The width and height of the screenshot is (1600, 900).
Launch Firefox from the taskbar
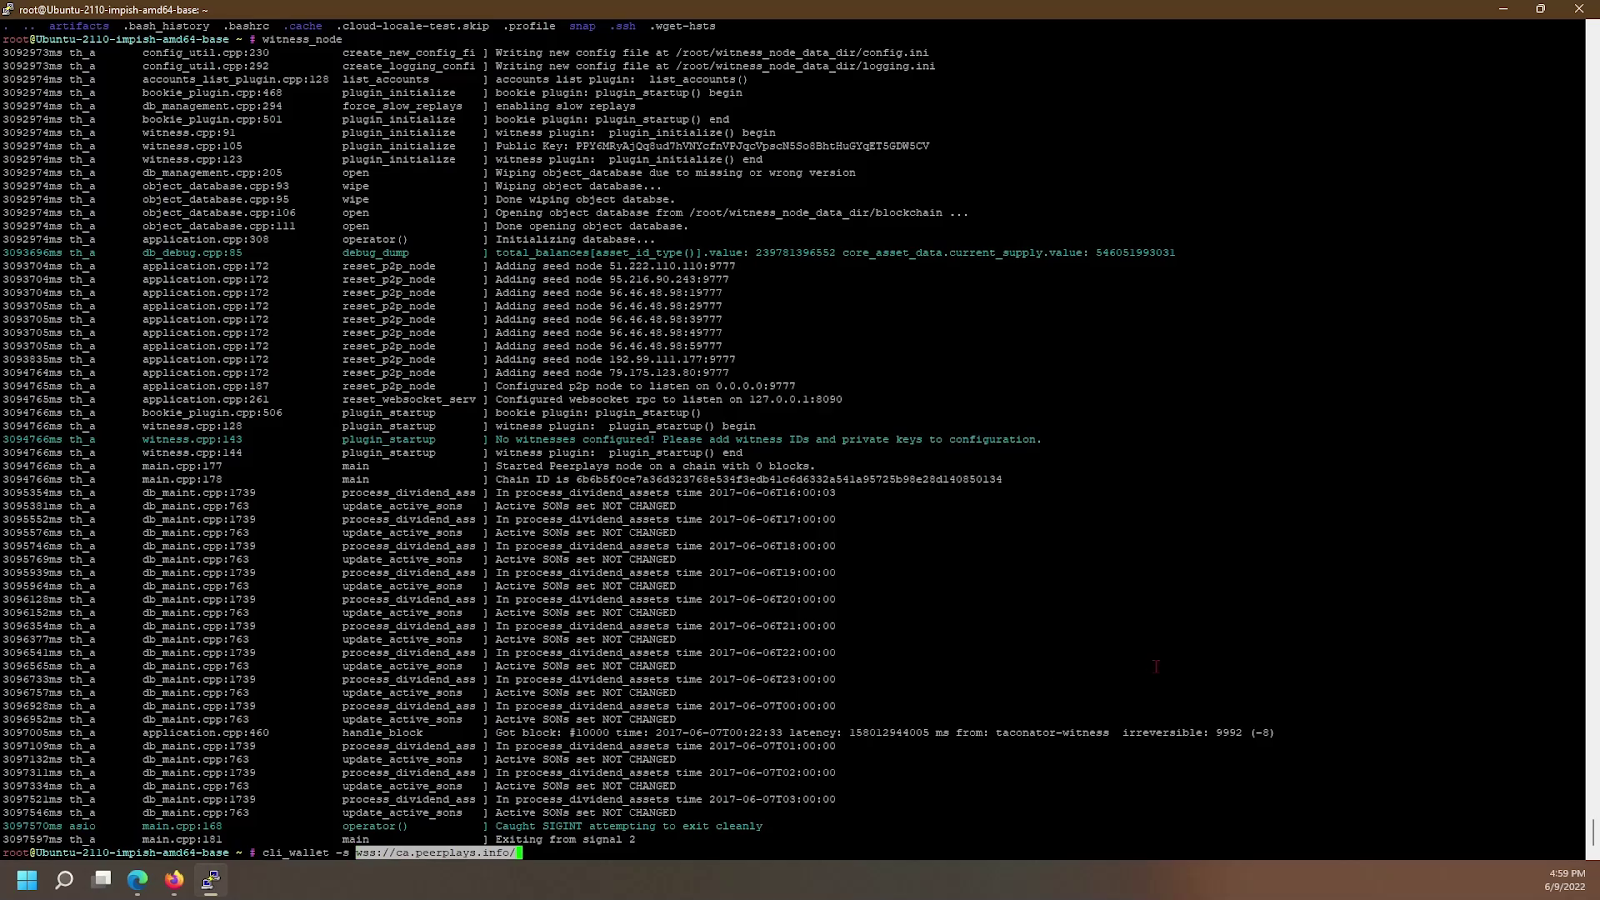pyautogui.click(x=174, y=880)
